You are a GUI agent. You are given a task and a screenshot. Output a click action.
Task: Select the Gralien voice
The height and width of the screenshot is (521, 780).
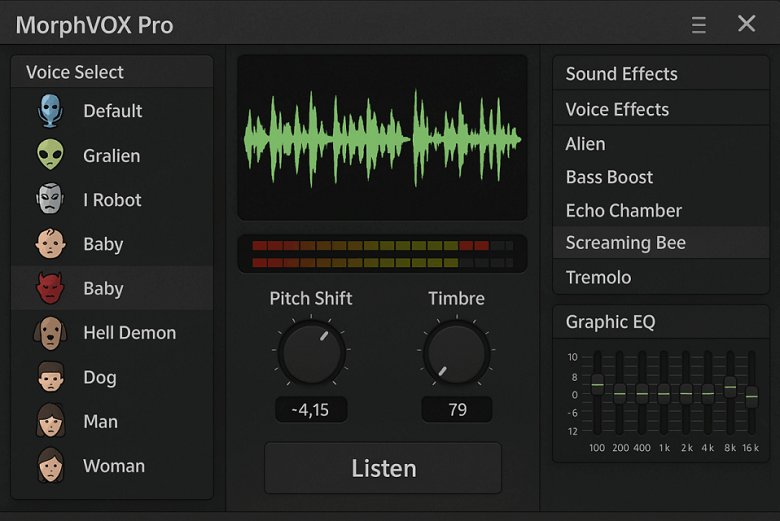pyautogui.click(x=112, y=155)
